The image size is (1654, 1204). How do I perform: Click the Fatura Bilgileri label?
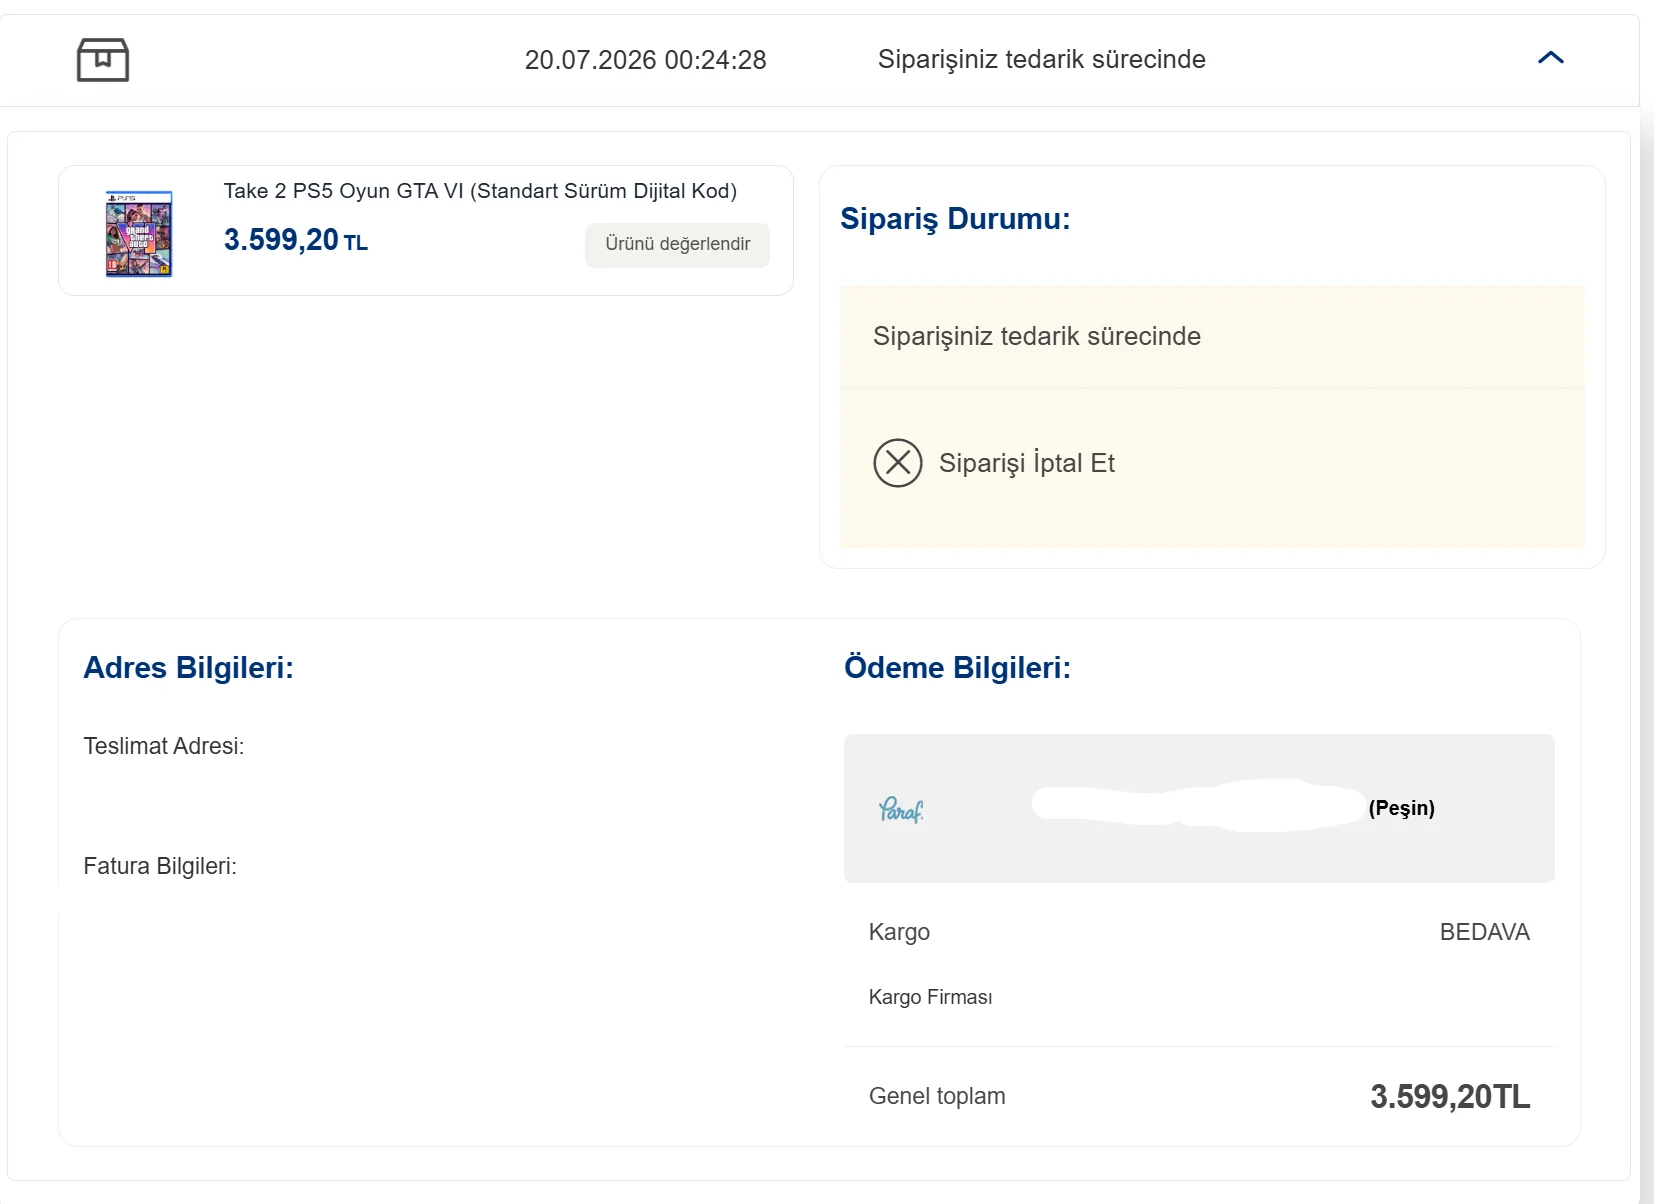tap(160, 866)
